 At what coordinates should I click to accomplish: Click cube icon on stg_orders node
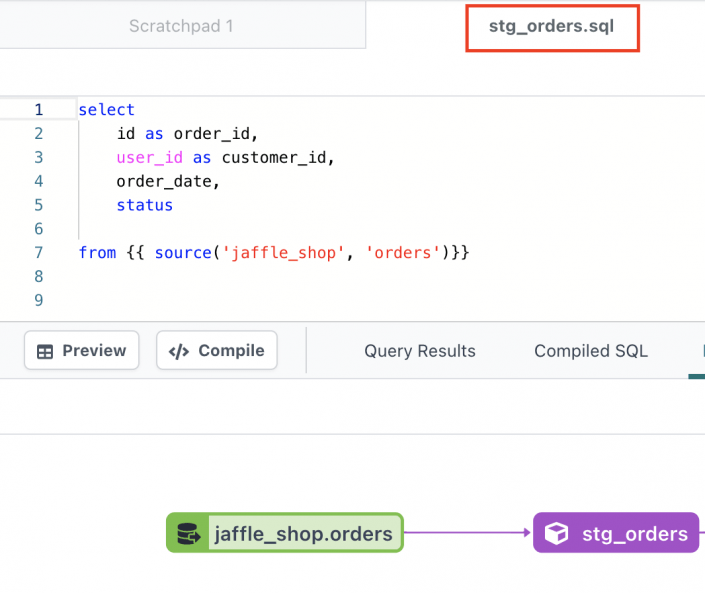click(555, 534)
